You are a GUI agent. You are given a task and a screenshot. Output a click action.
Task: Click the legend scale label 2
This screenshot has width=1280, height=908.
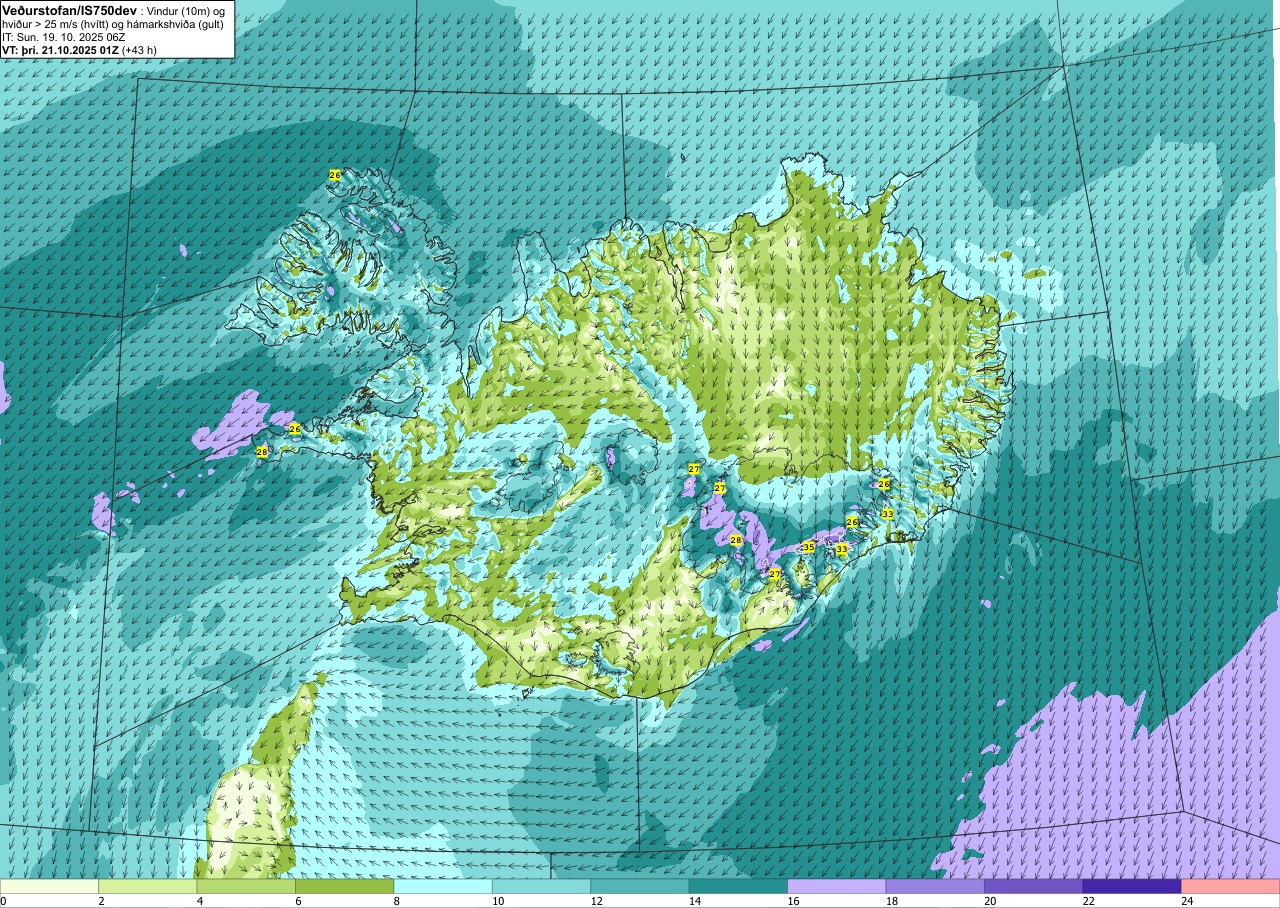[99, 901]
